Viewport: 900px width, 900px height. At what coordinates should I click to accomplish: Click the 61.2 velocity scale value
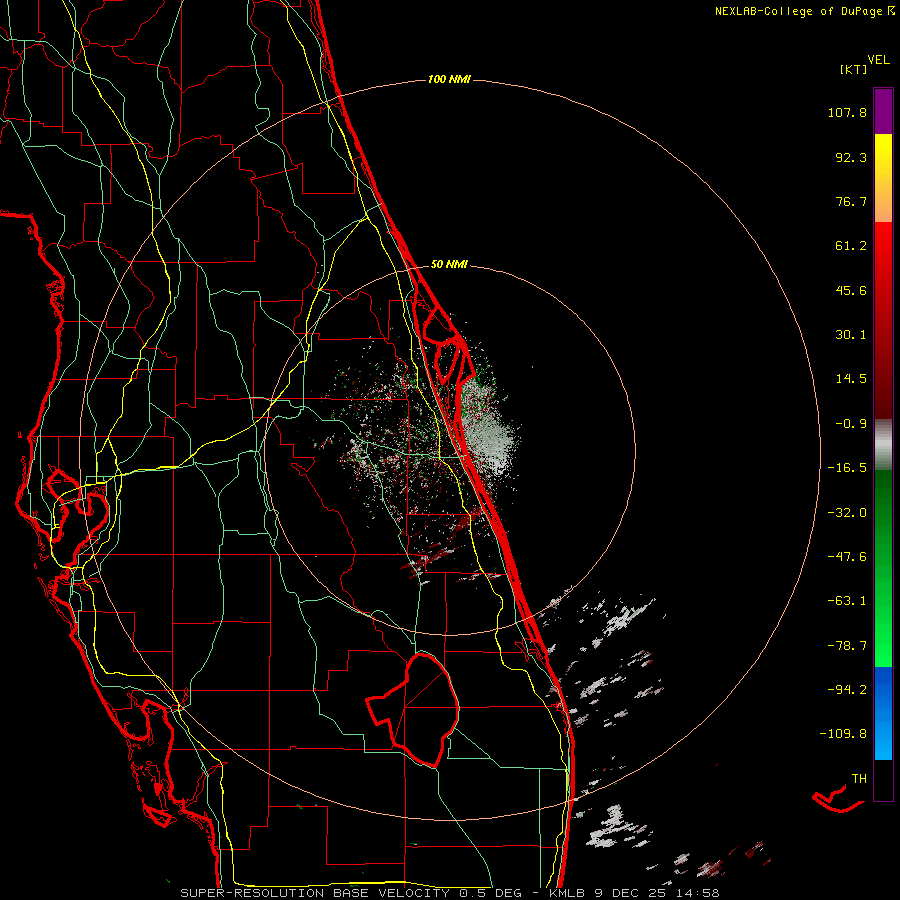(851, 246)
